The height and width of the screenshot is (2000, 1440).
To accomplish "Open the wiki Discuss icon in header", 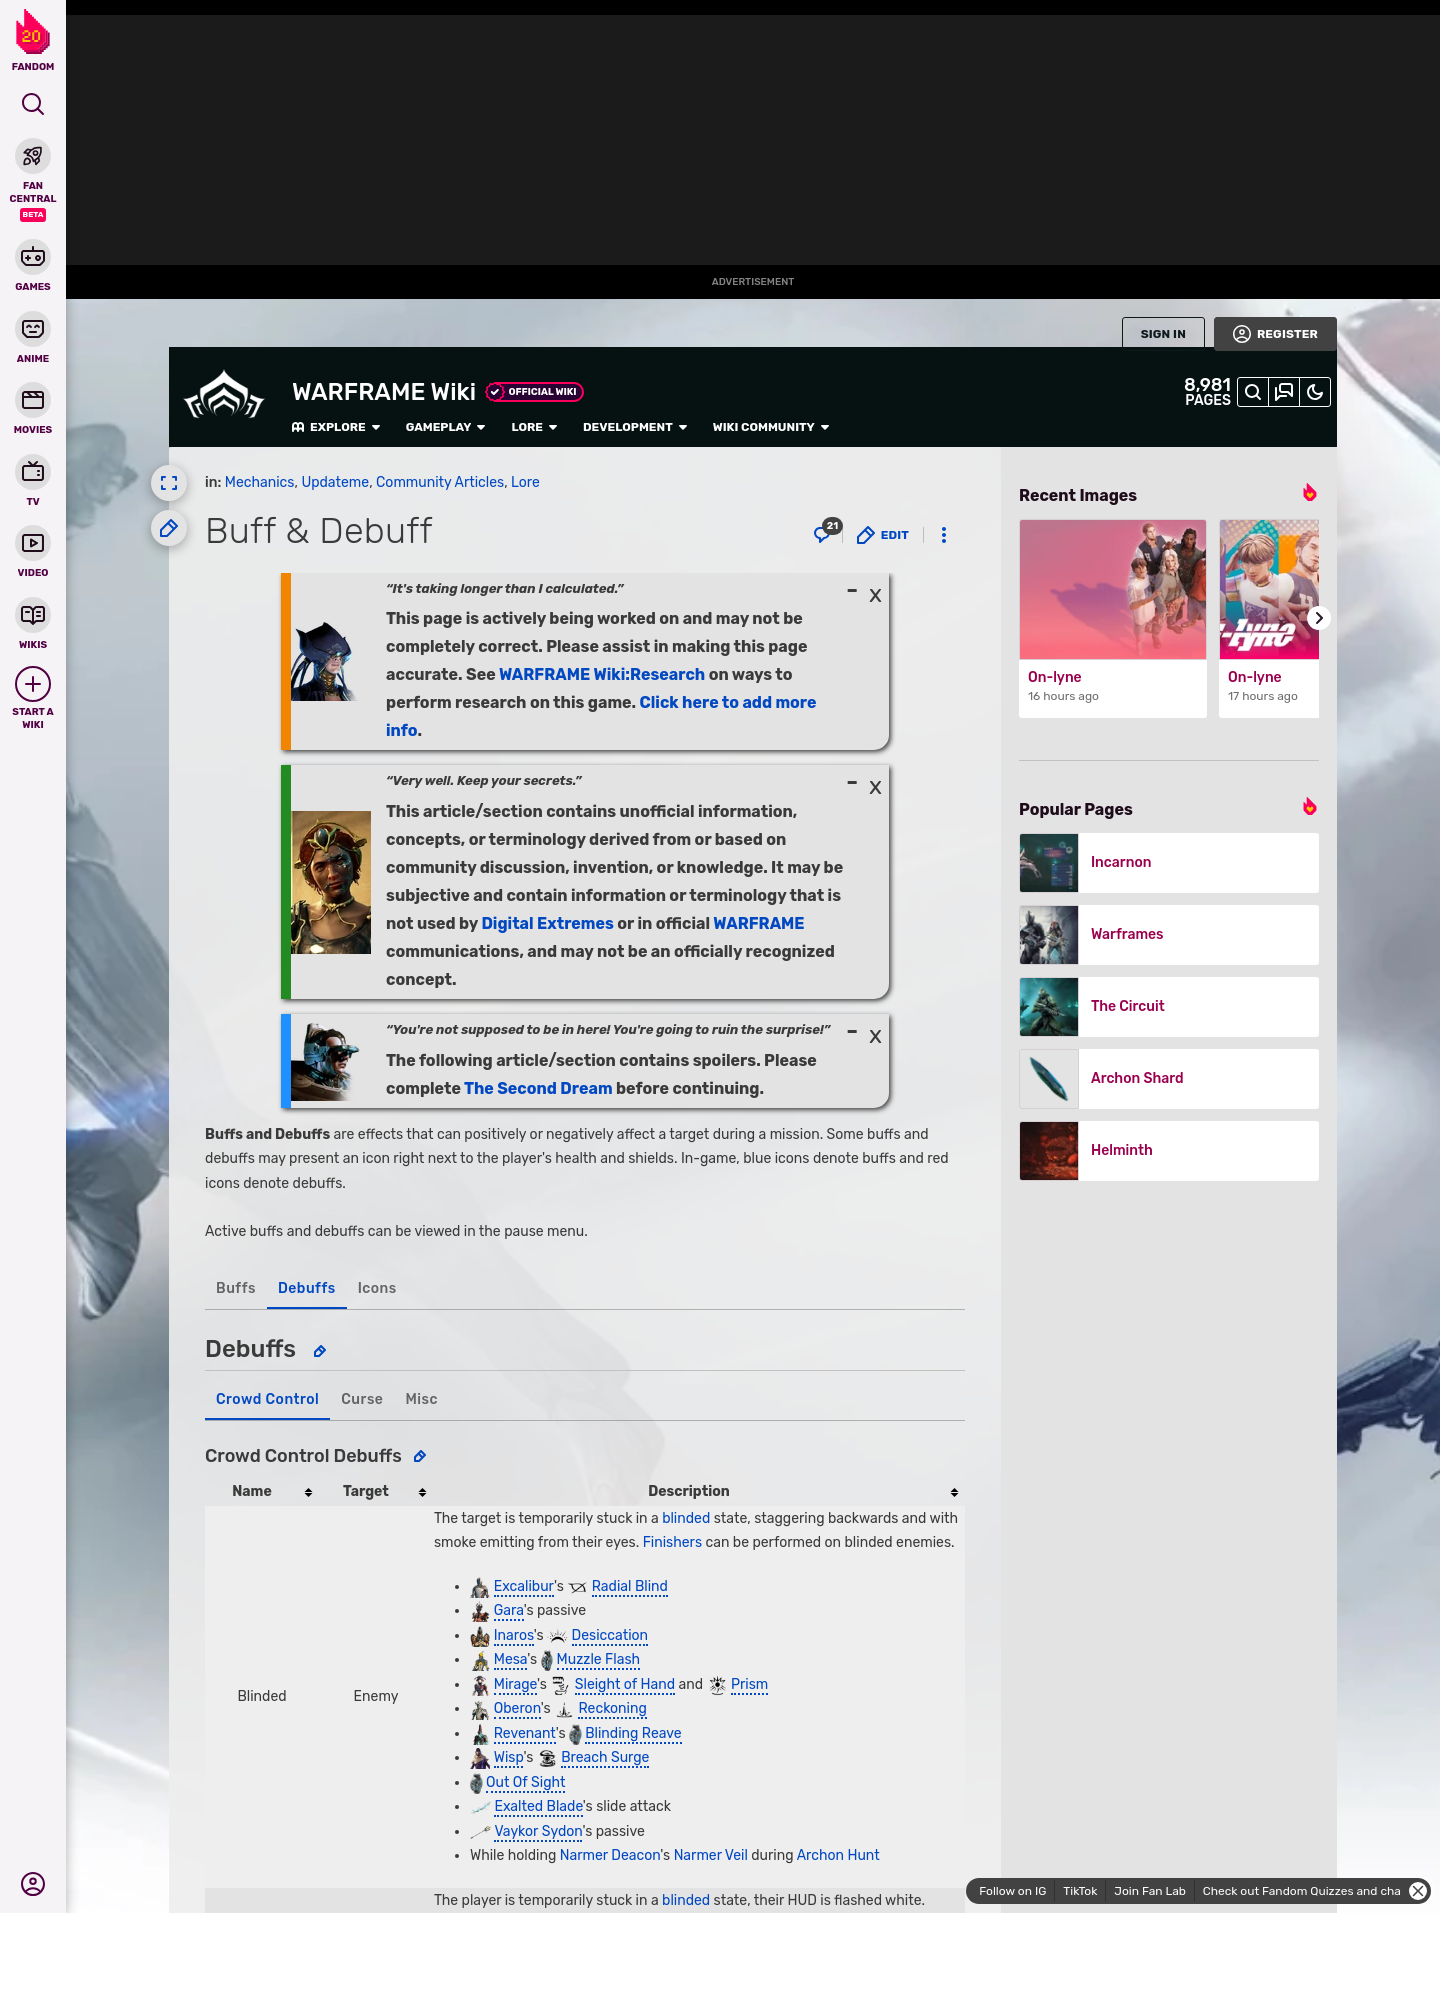I will click(1284, 392).
